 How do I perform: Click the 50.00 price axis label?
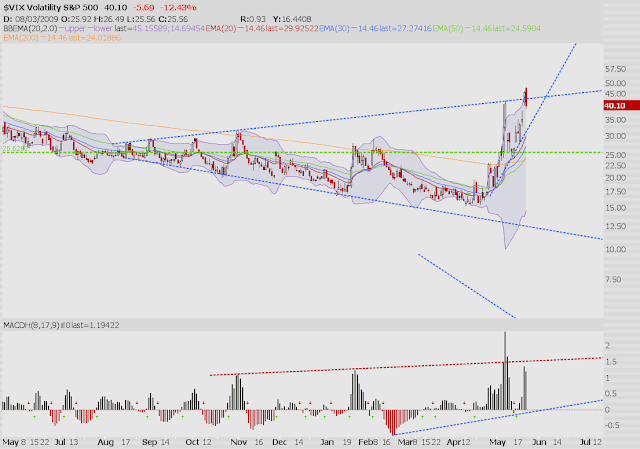point(616,83)
